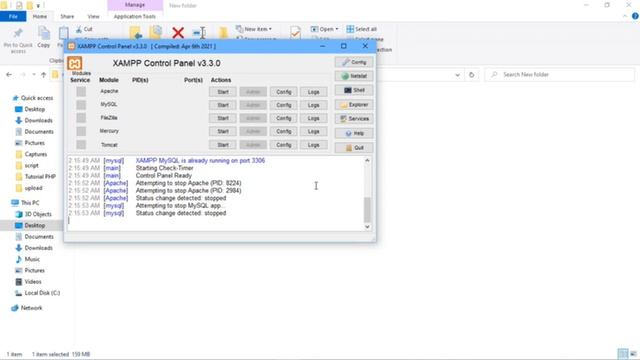The width and height of the screenshot is (640, 360).
Task: Open Explorer Help question mark icon
Action: coord(635,16)
